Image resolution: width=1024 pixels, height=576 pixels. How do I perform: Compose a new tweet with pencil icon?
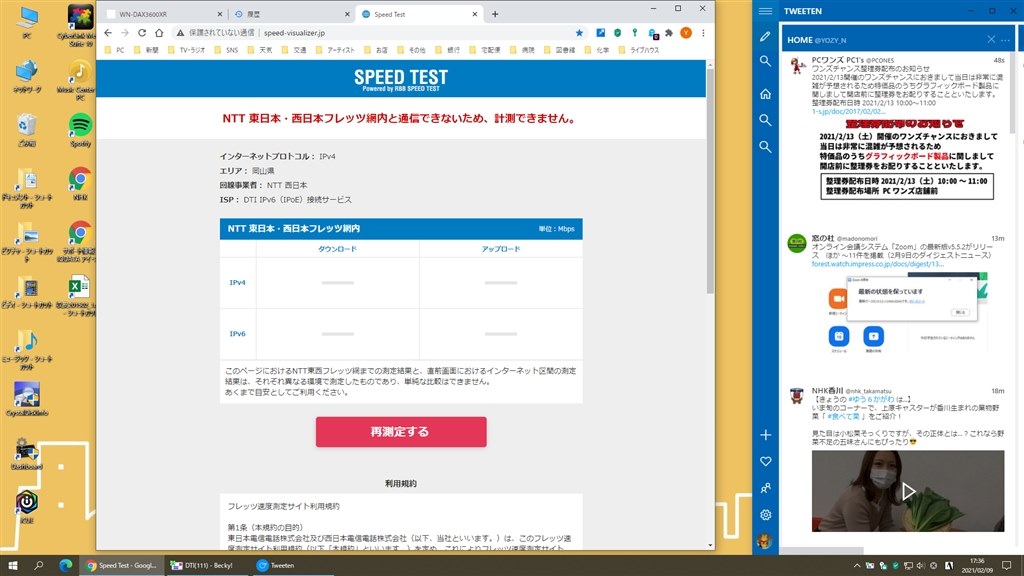click(x=765, y=37)
